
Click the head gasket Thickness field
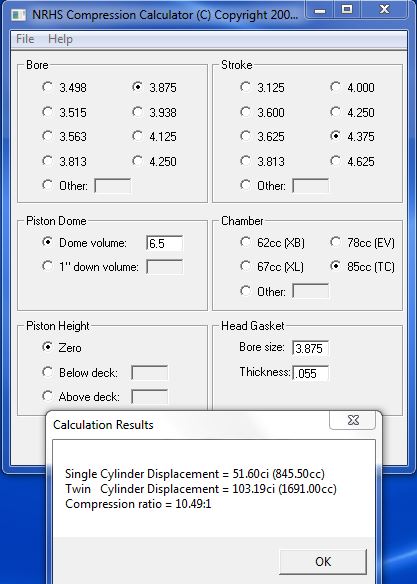[311, 373]
